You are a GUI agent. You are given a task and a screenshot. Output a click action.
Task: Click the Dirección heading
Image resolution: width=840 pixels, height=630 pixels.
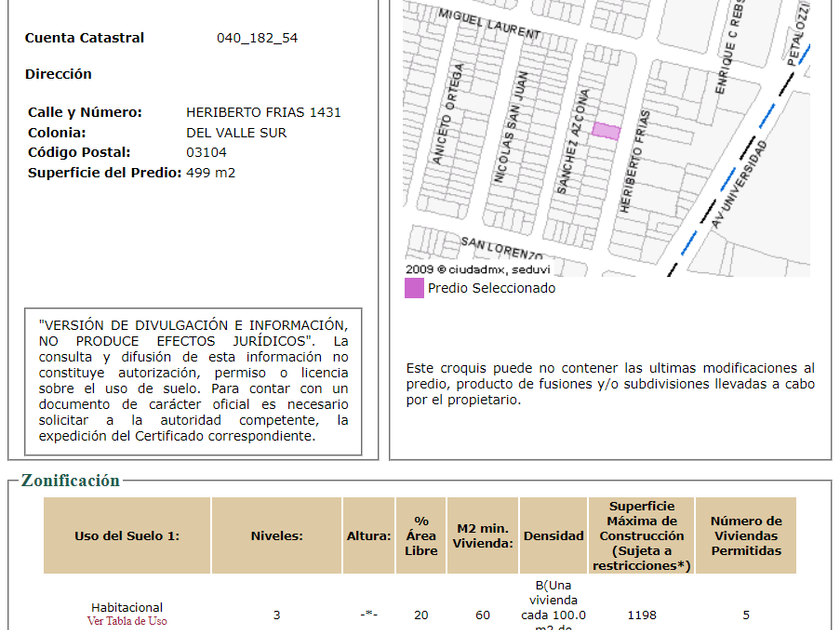click(x=58, y=74)
